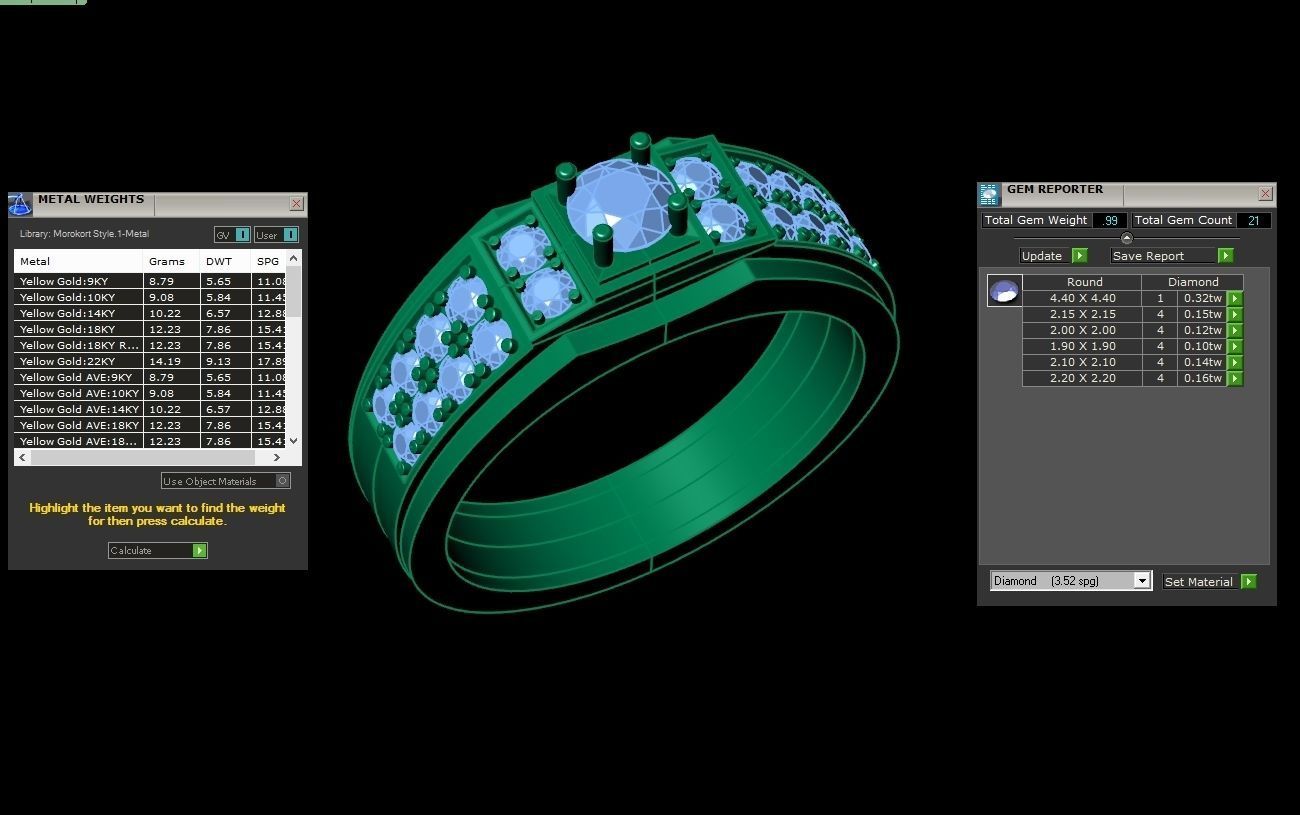This screenshot has height=815, width=1300.
Task: Select the Yellow Gold:10KY row
Action: tap(150, 297)
